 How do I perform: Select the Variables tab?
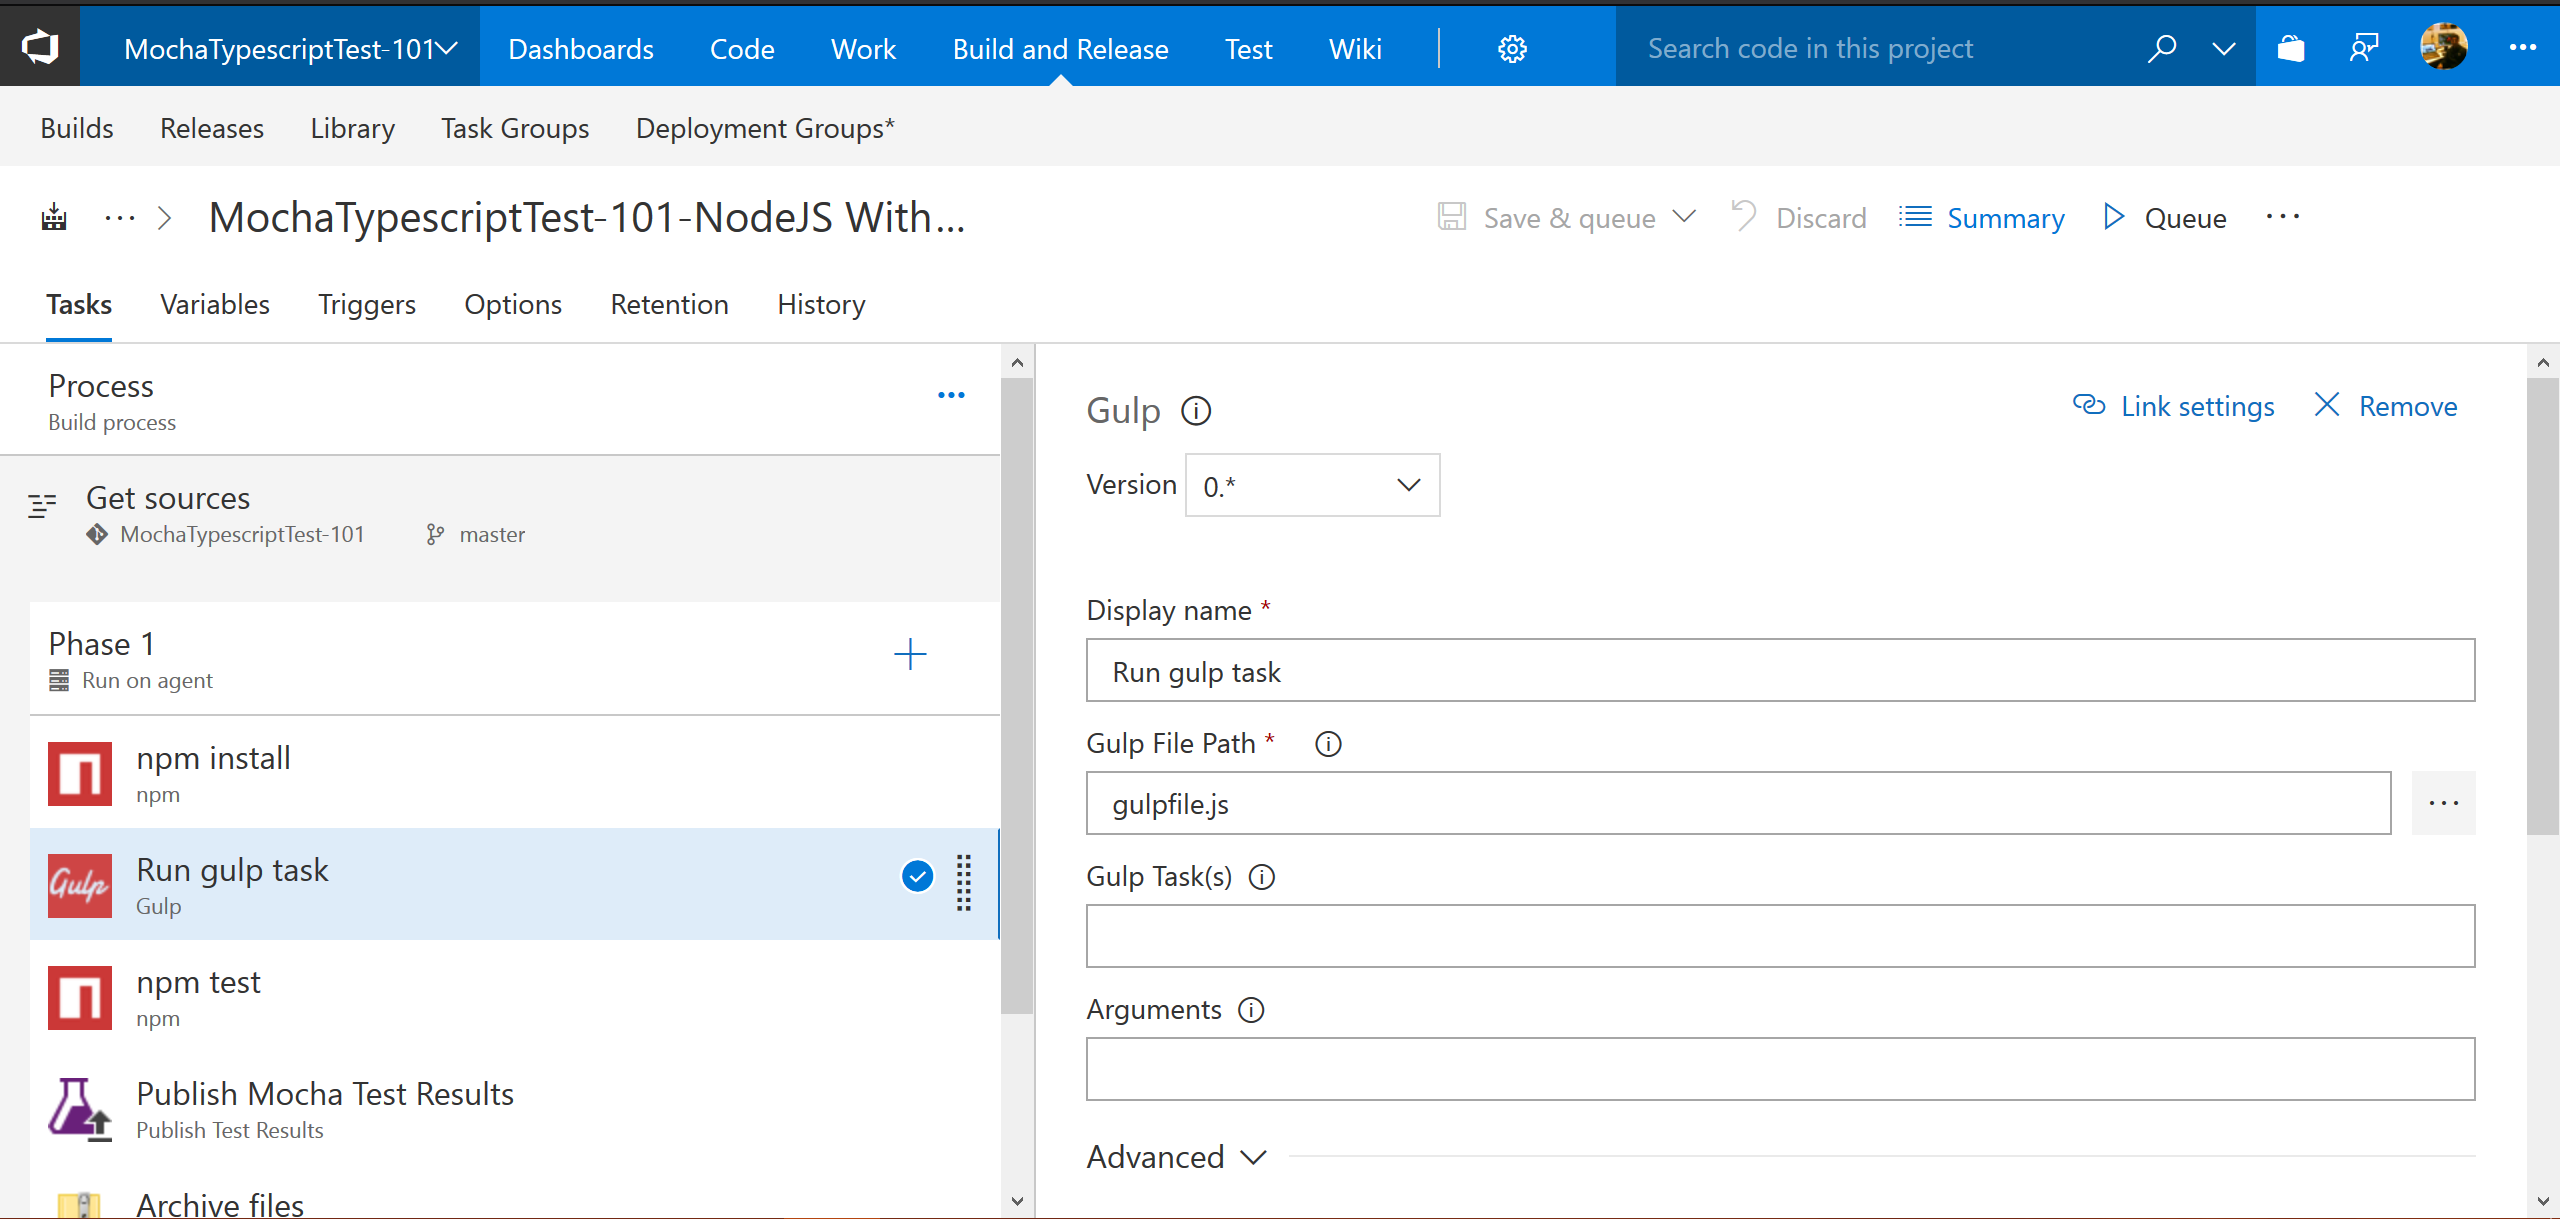[x=216, y=304]
